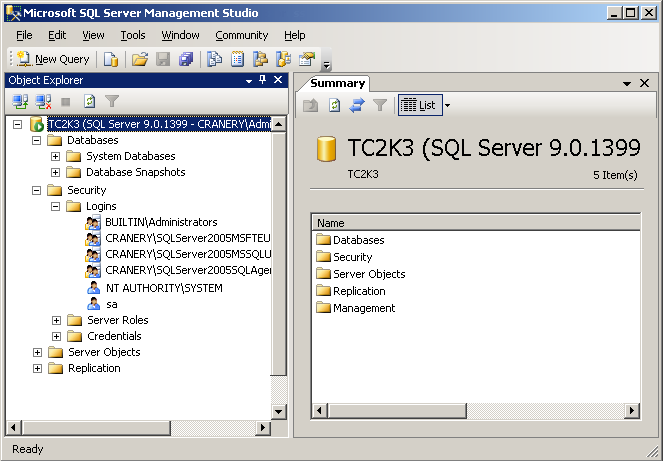The width and height of the screenshot is (664, 462).
Task: Open the Template Explorer toolbar icon
Action: pos(283,59)
